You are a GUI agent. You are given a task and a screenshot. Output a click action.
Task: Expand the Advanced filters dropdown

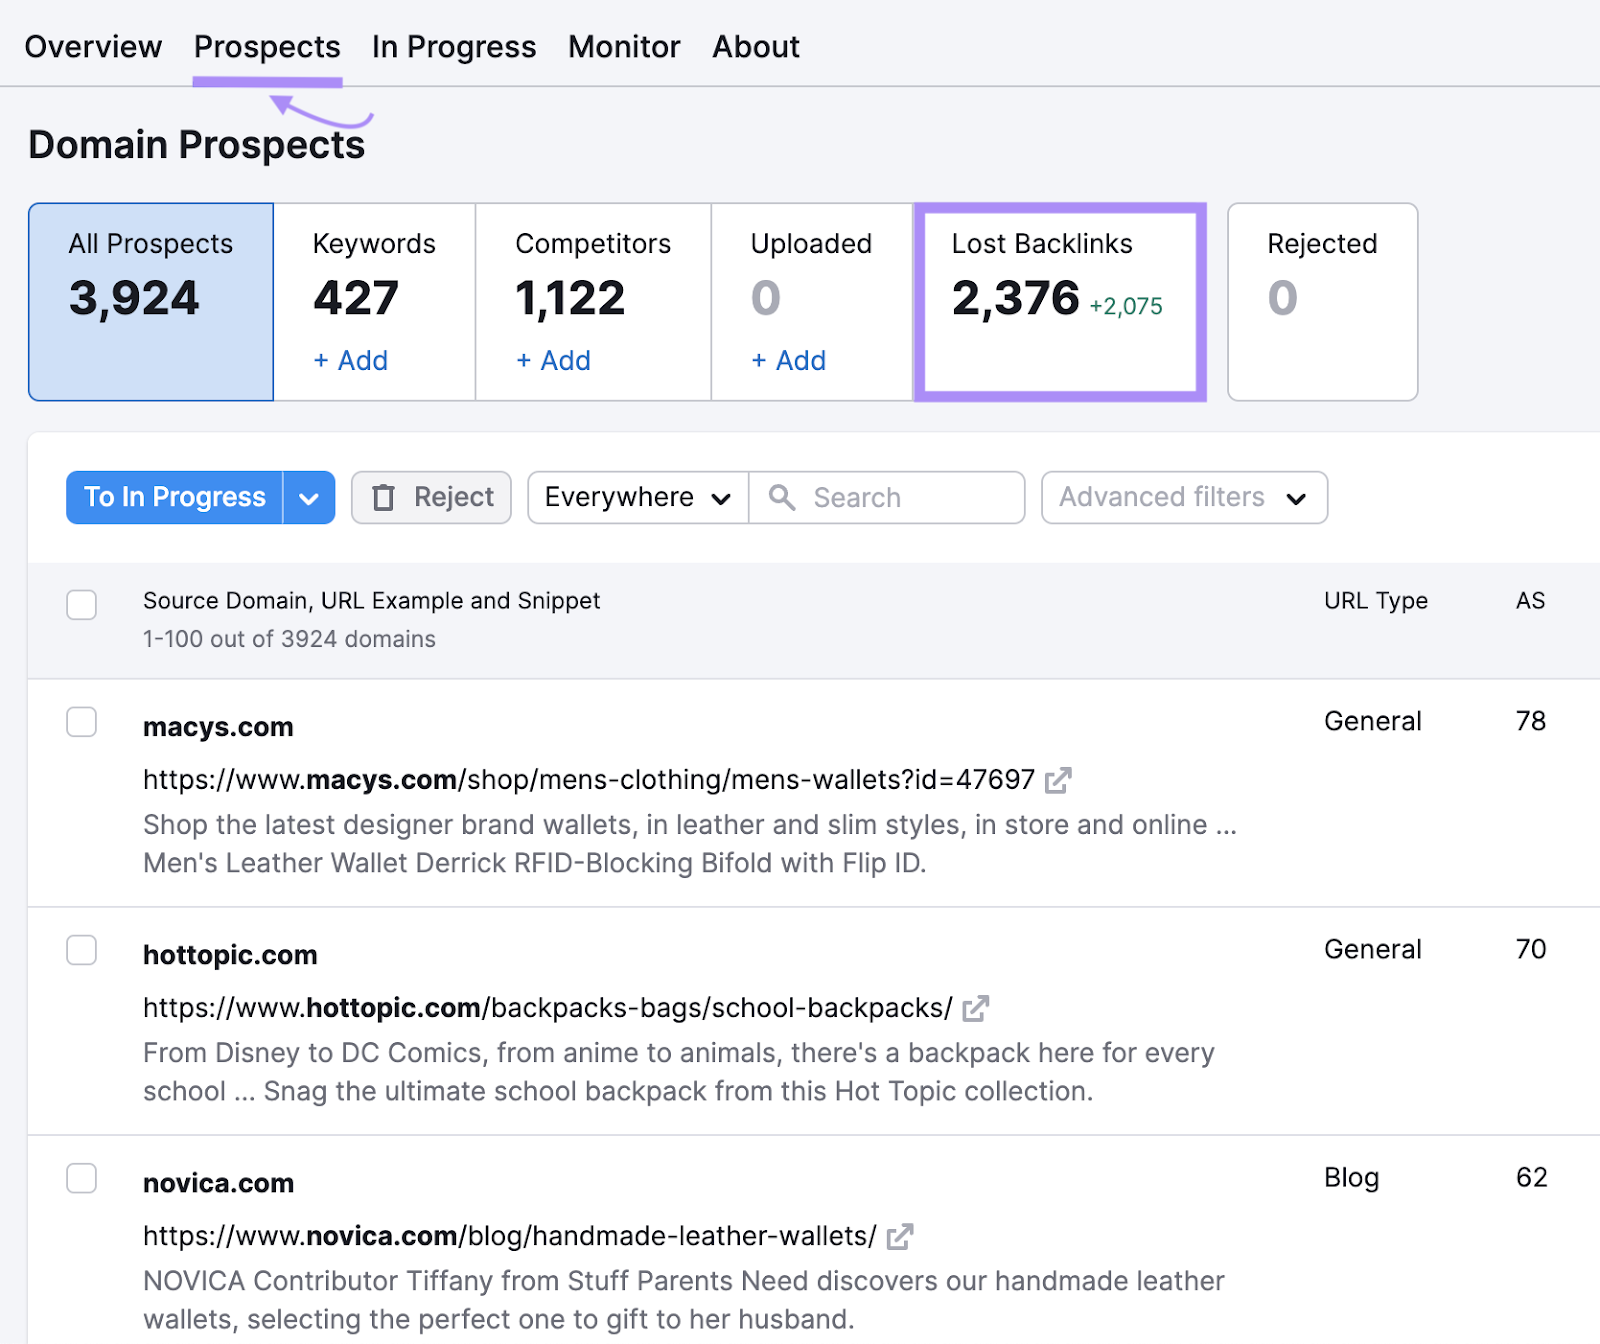tap(1183, 497)
